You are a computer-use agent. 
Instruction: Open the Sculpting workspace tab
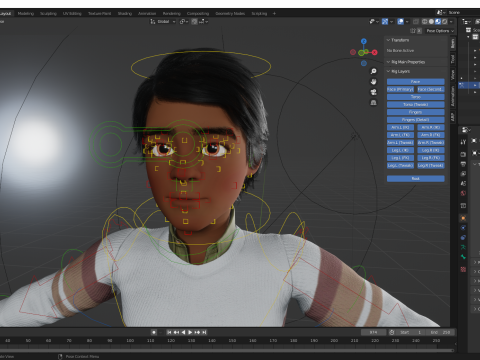point(48,14)
